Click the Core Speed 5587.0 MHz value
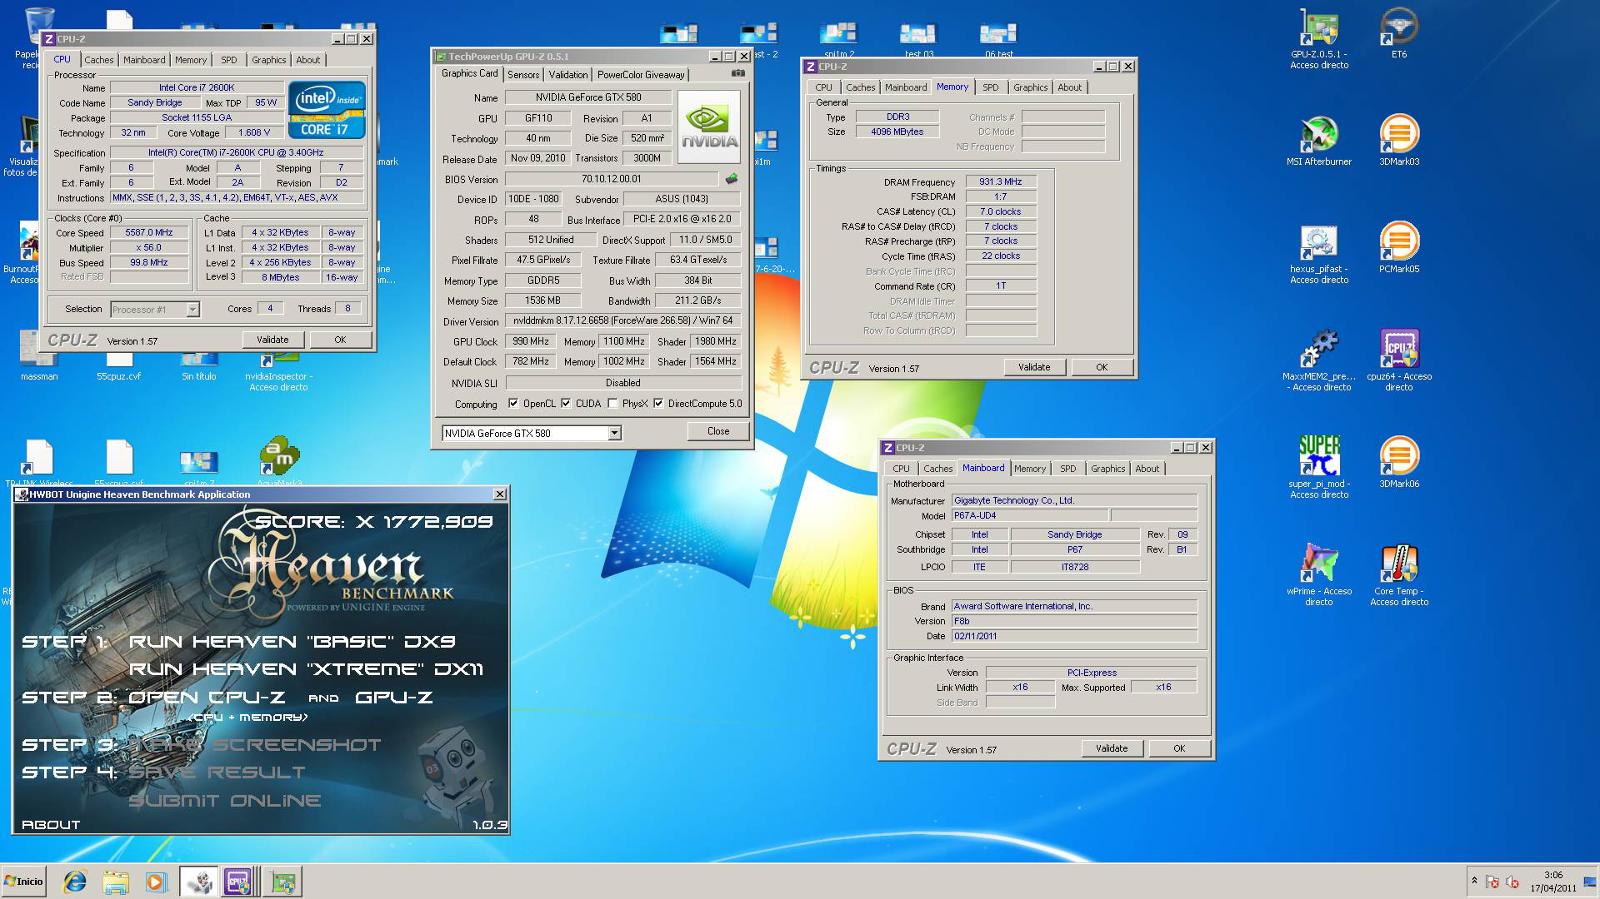Screen dimensions: 1600x899 [149, 233]
